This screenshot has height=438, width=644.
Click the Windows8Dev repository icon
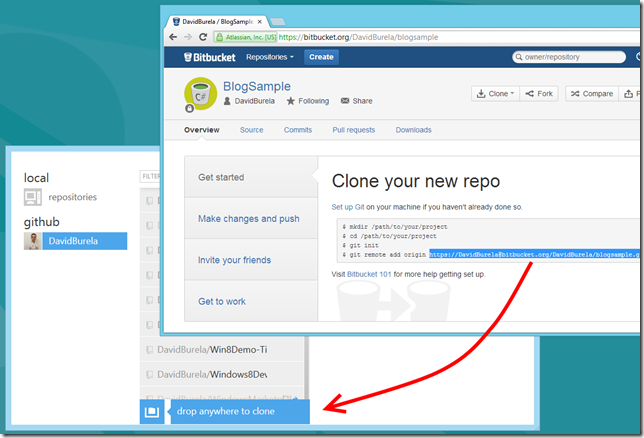[150, 375]
